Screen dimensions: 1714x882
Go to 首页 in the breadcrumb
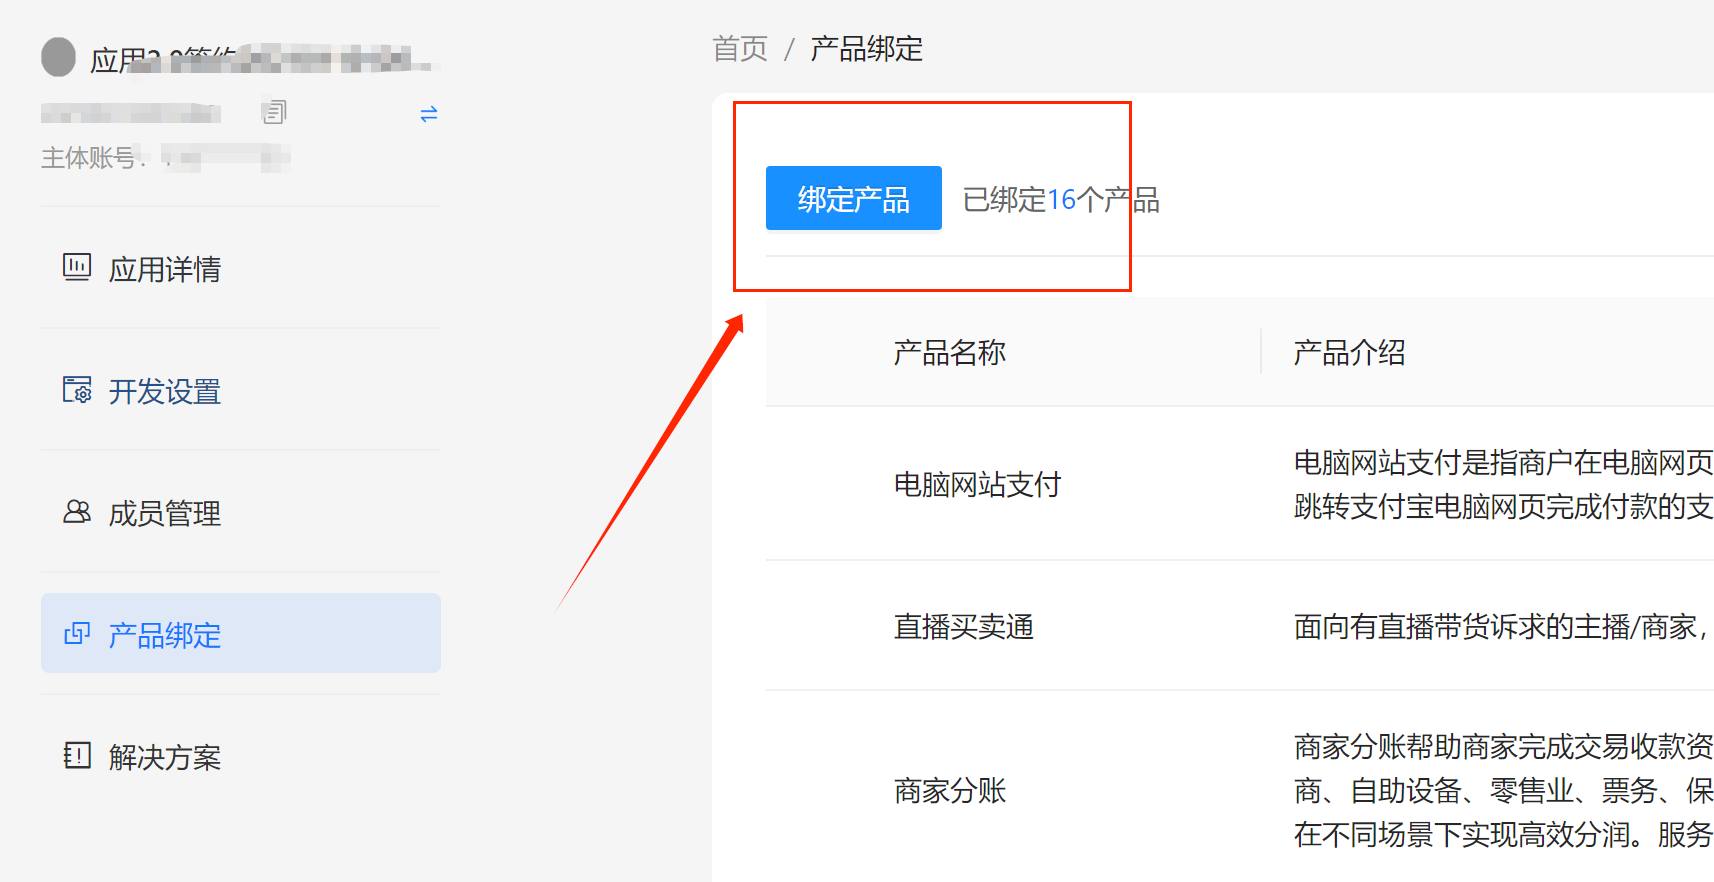740,48
